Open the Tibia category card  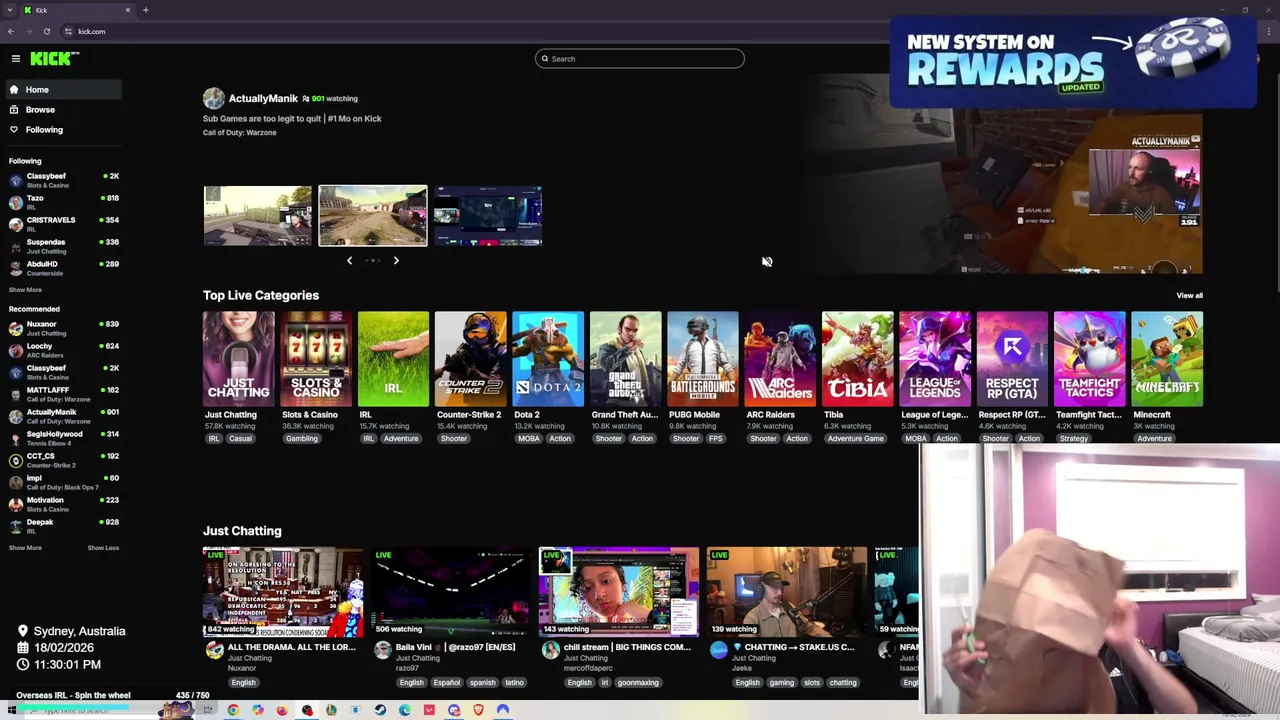[x=857, y=359]
